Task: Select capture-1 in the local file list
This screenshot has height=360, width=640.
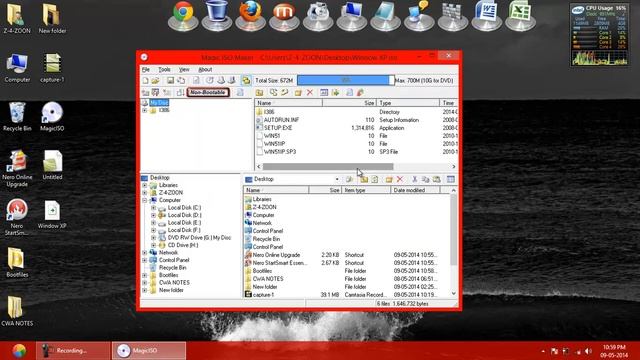Action: pyautogui.click(x=263, y=295)
